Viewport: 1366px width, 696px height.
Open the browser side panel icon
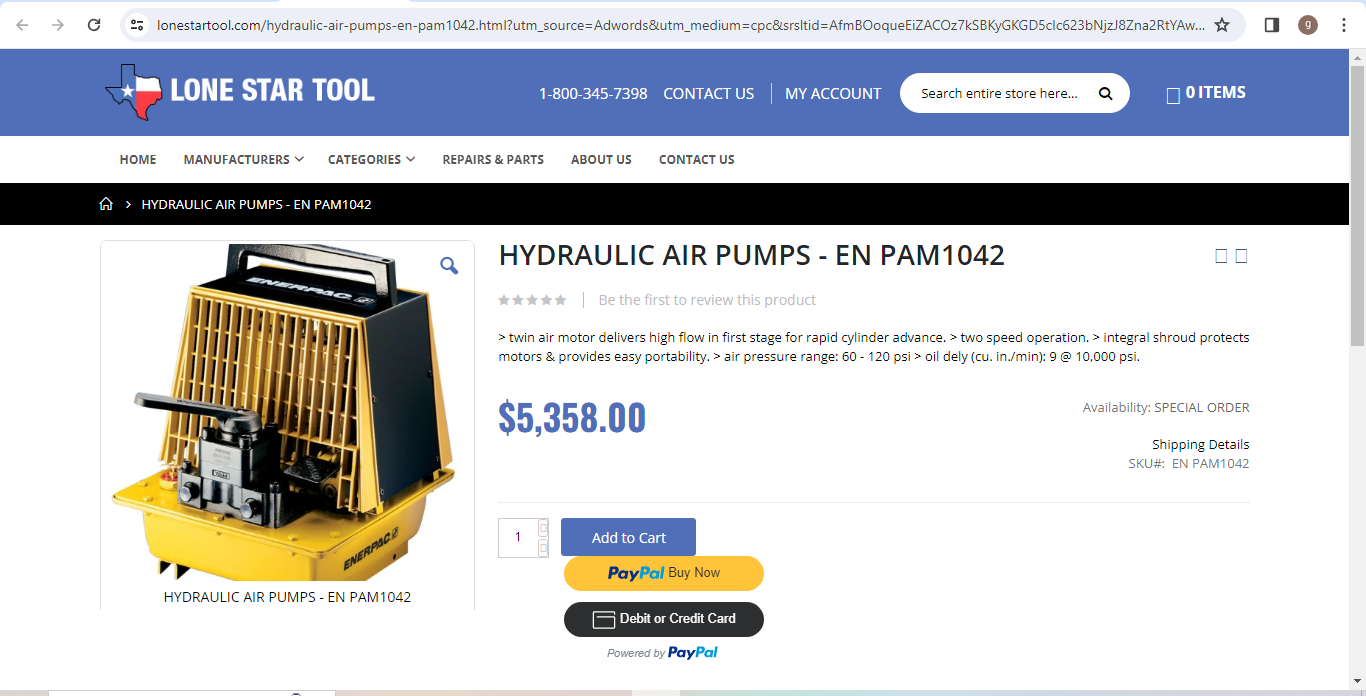[x=1272, y=25]
